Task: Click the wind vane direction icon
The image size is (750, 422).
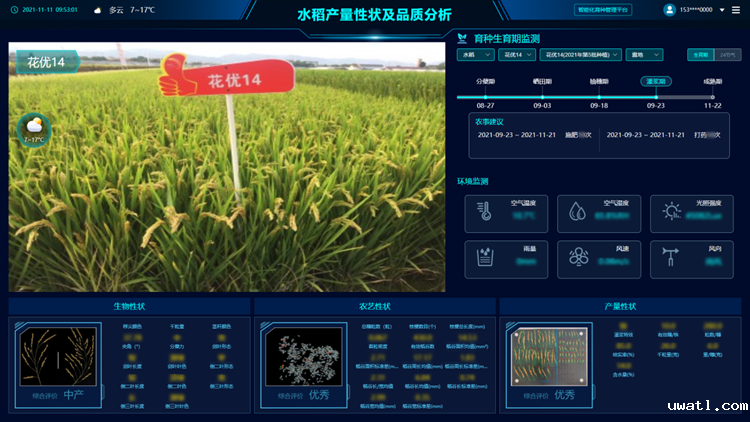Action: click(670, 256)
